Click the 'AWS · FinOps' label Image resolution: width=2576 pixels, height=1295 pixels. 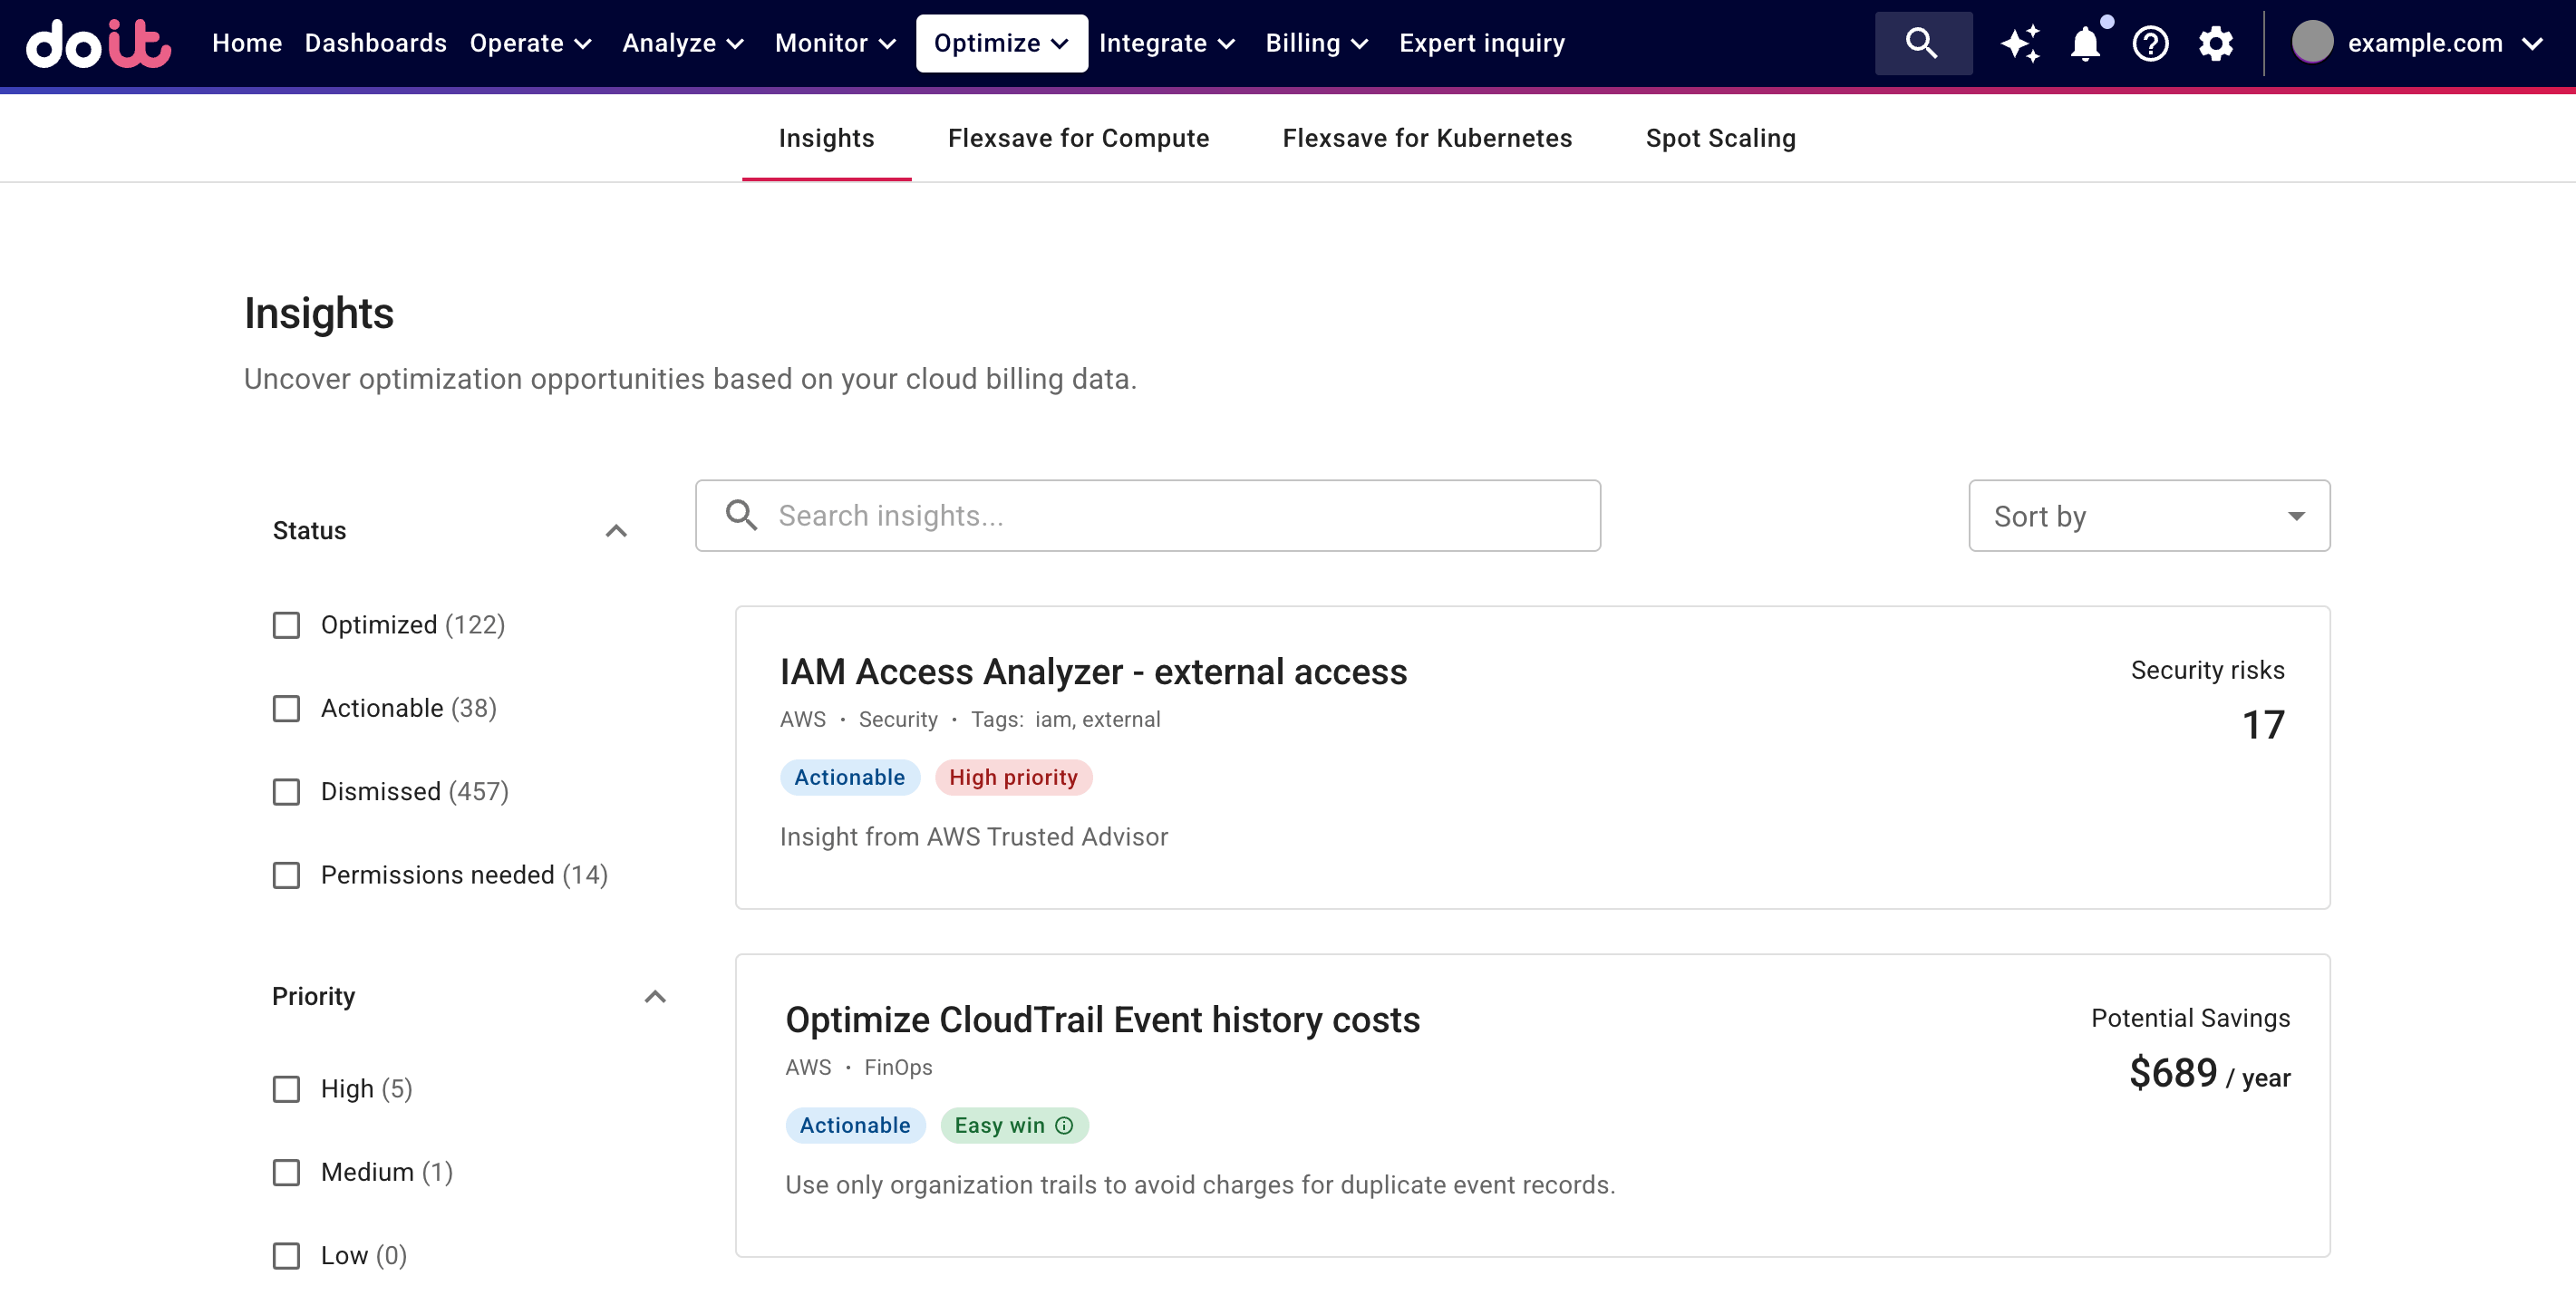pos(858,1067)
